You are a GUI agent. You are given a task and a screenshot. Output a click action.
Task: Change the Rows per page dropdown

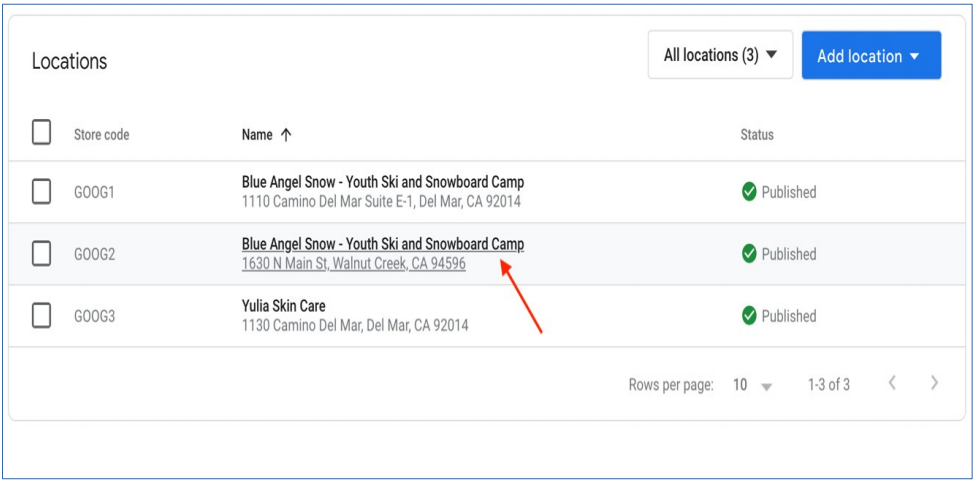(753, 385)
